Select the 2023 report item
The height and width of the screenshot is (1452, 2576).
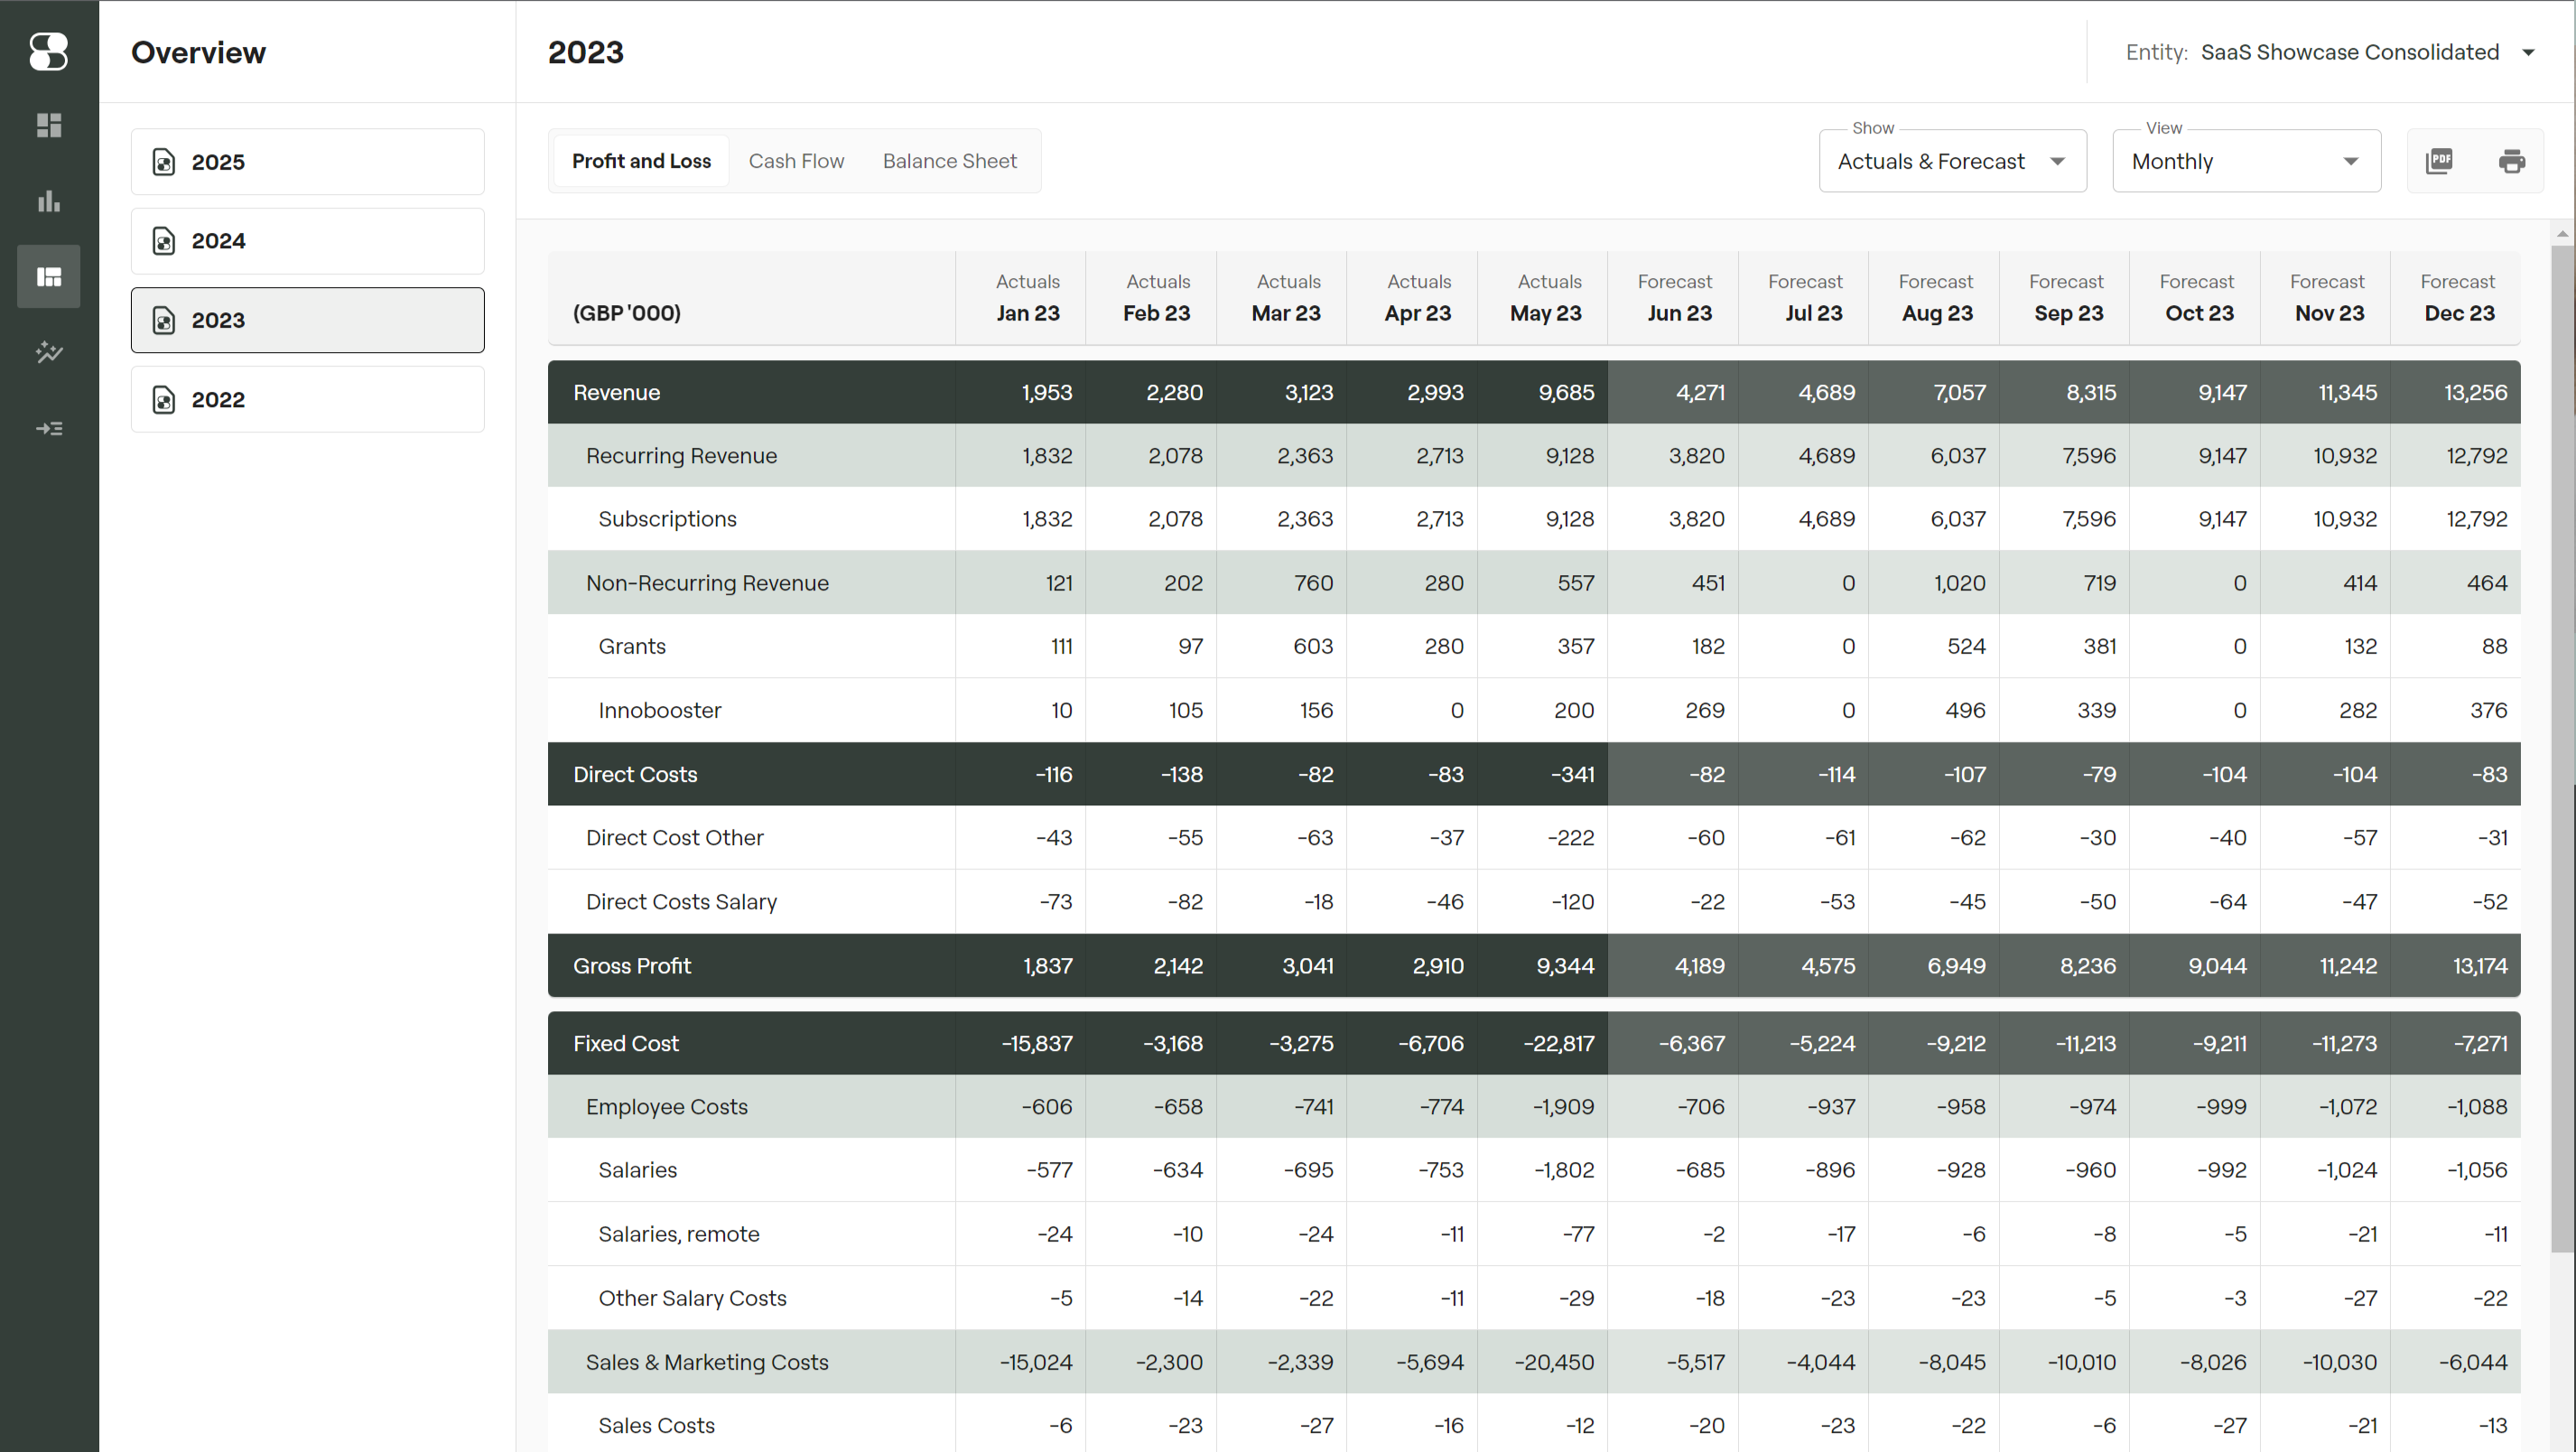pyautogui.click(x=307, y=320)
